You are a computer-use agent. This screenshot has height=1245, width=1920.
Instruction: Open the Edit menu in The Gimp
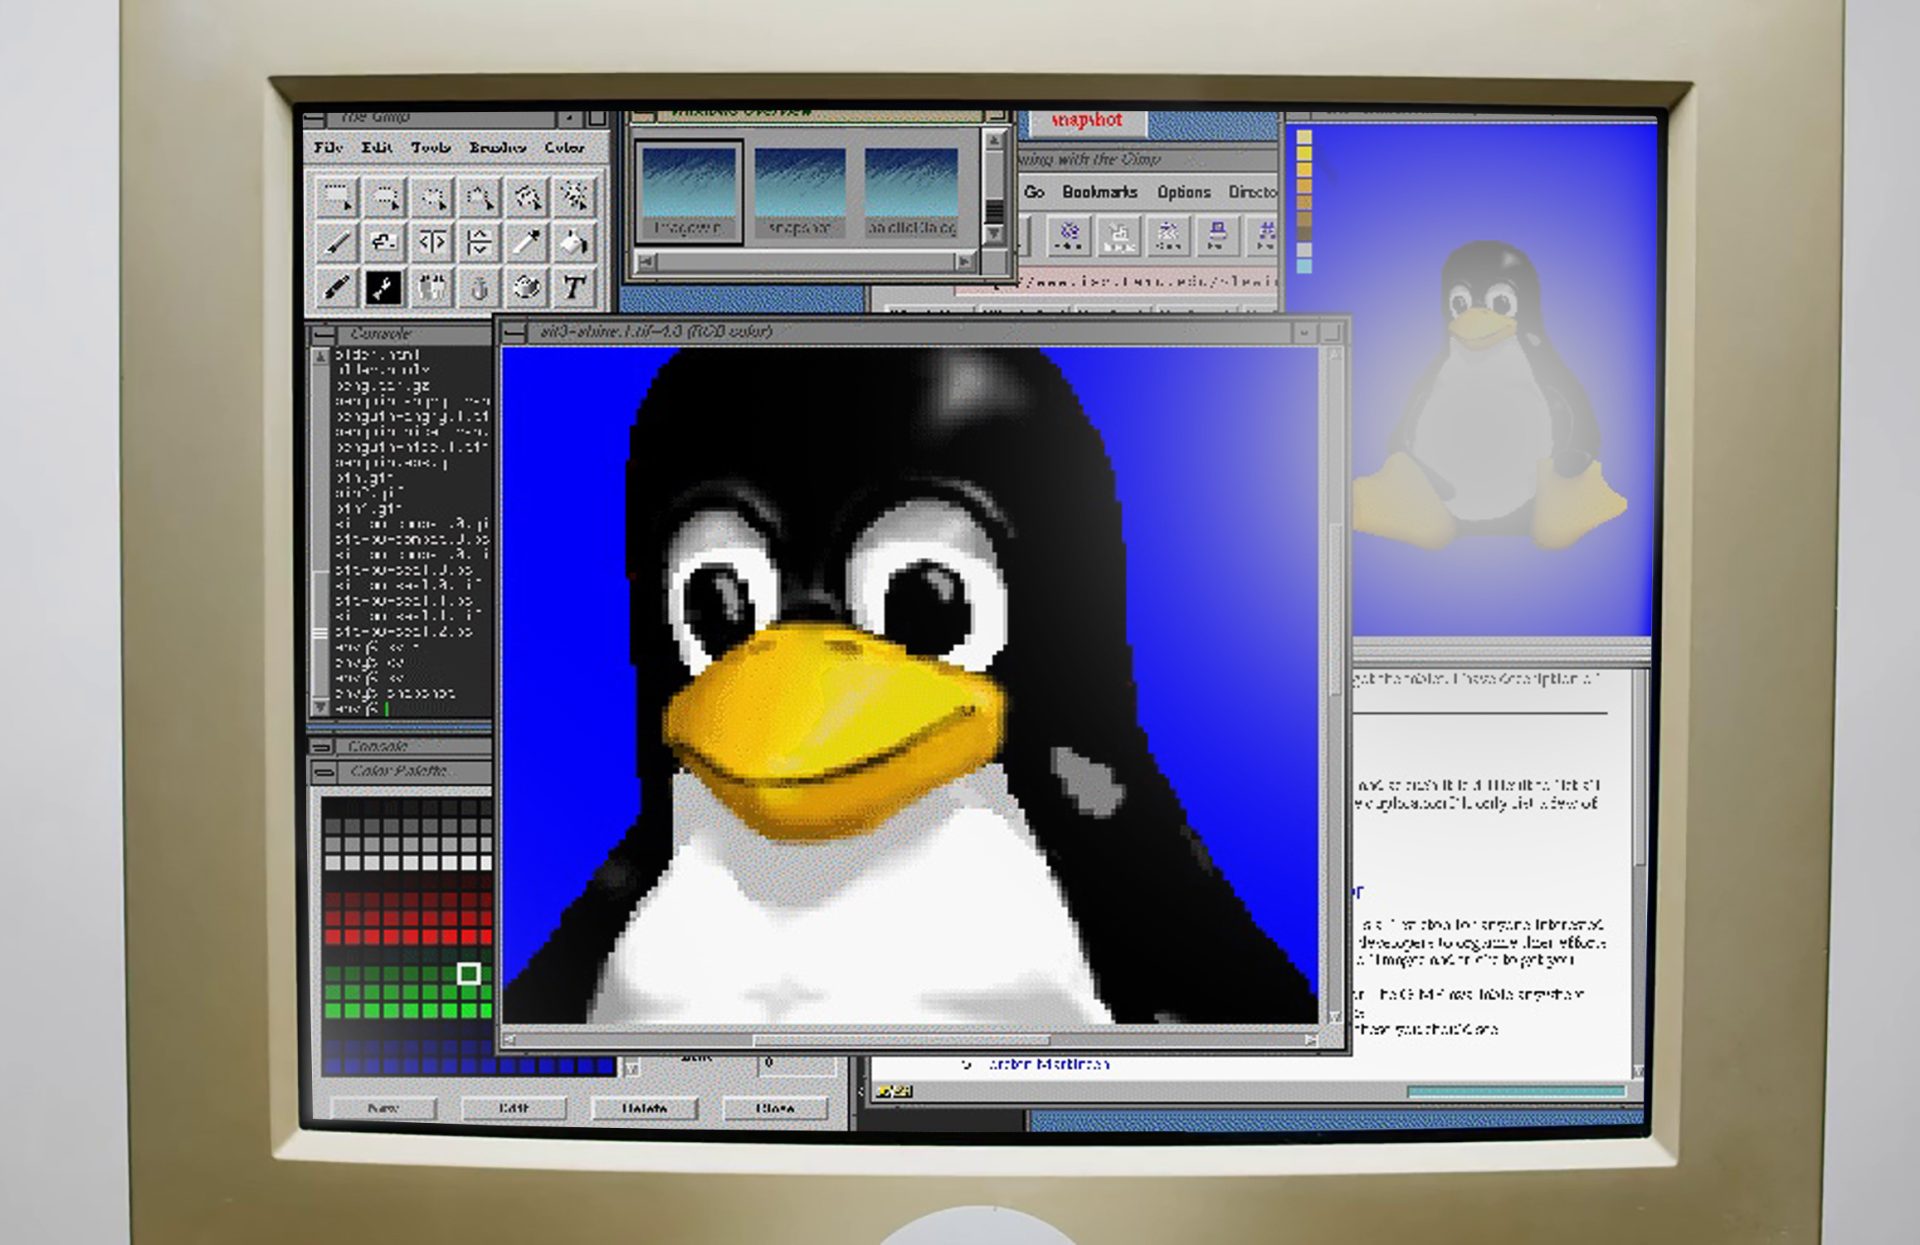click(x=376, y=147)
